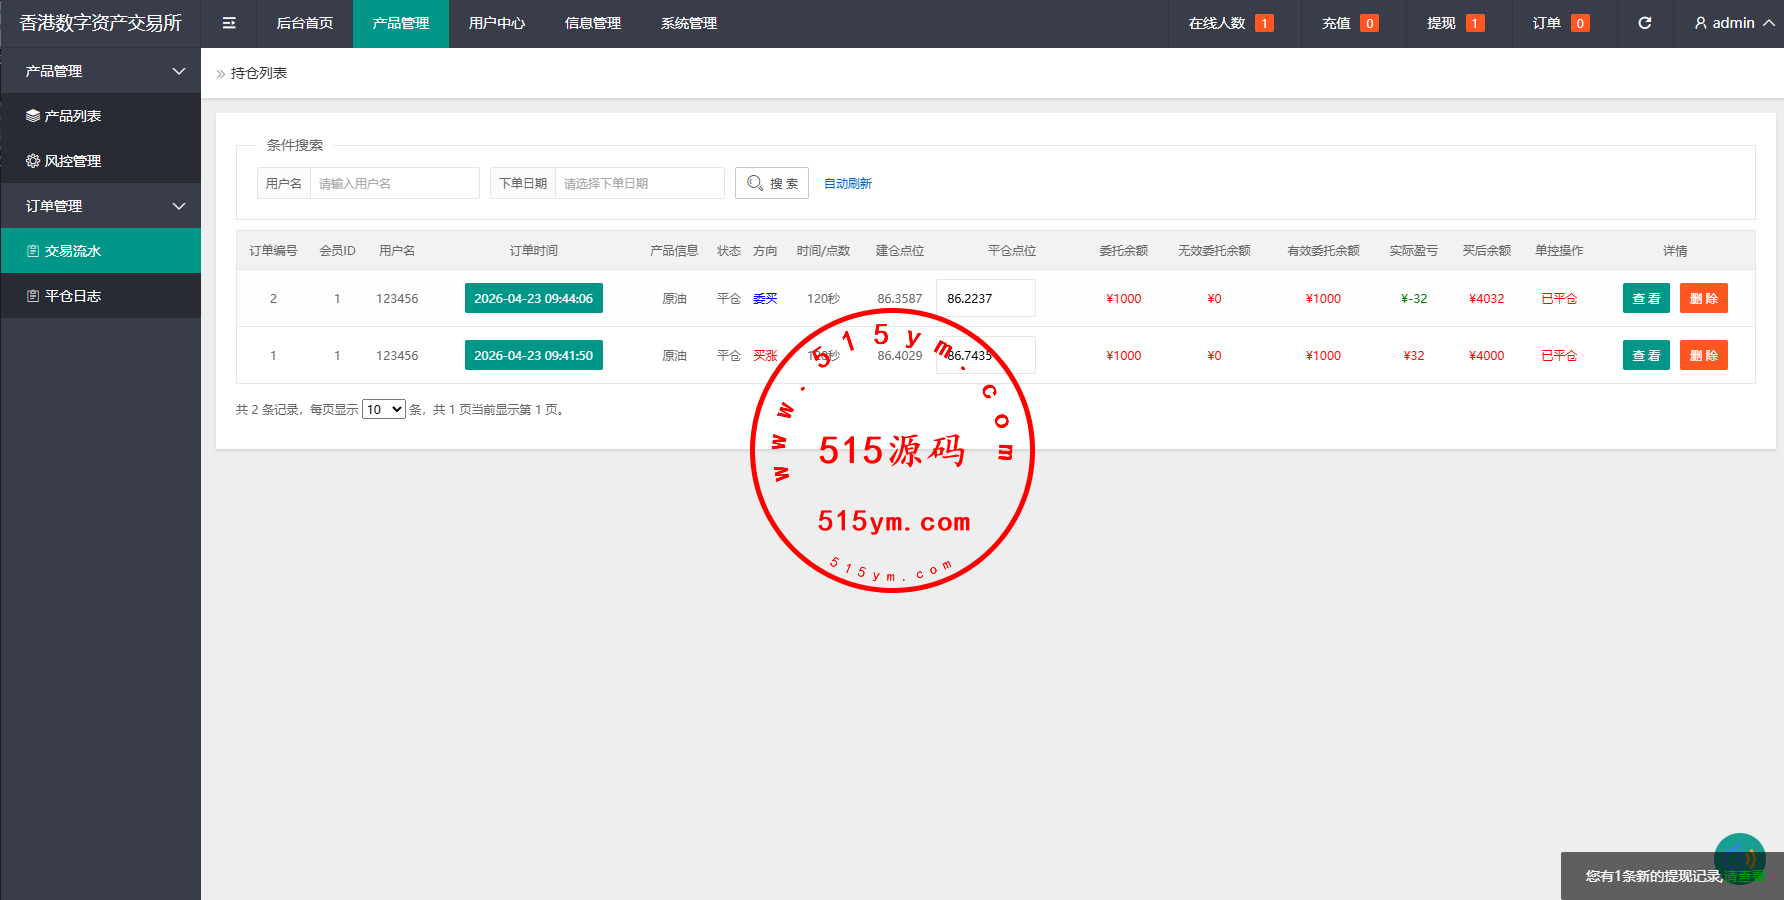
Task: Click the 在线人数 count badge
Action: pyautogui.click(x=1264, y=23)
